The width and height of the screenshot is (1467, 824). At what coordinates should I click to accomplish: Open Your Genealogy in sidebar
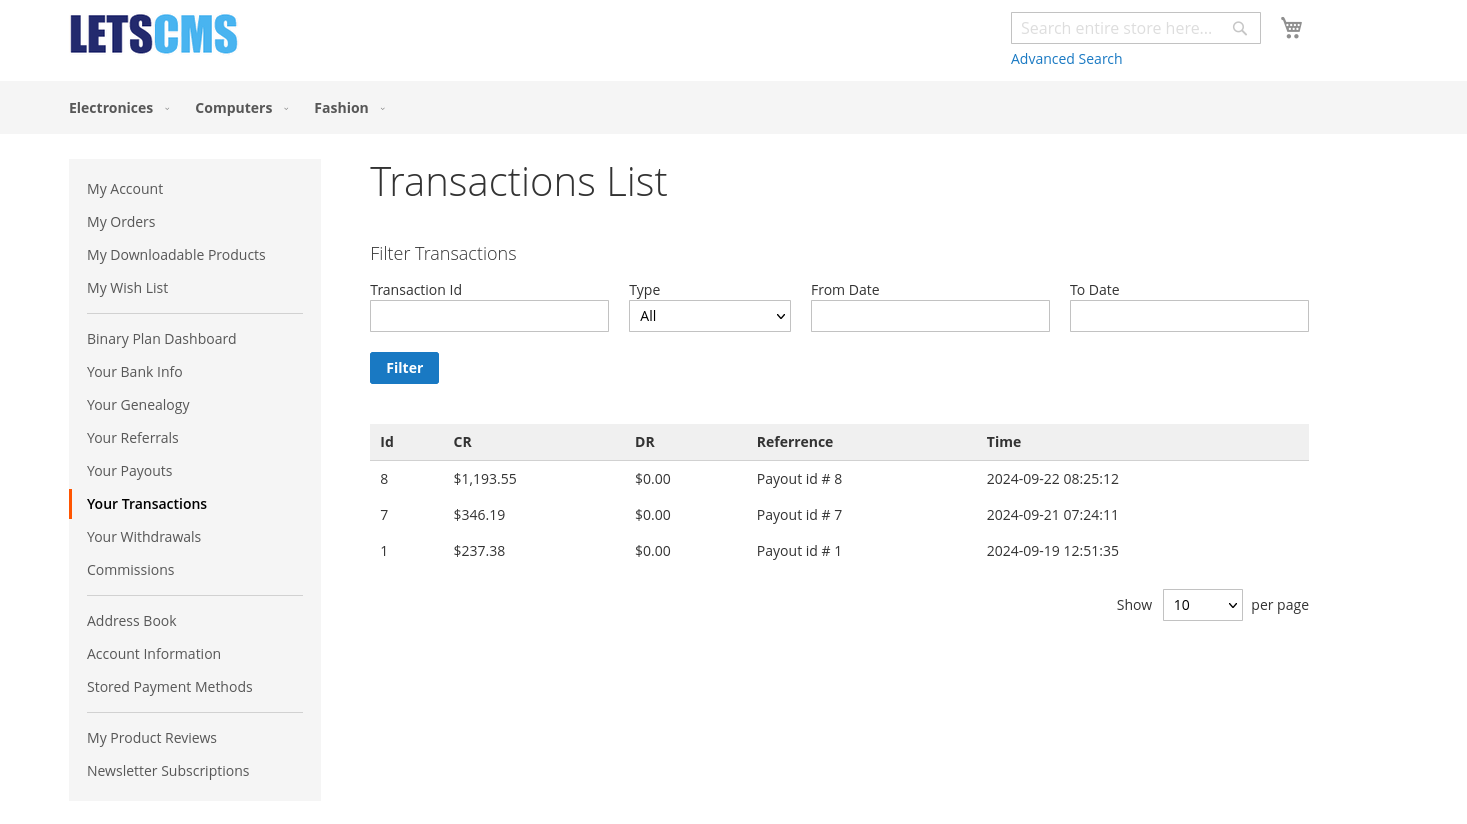138,405
